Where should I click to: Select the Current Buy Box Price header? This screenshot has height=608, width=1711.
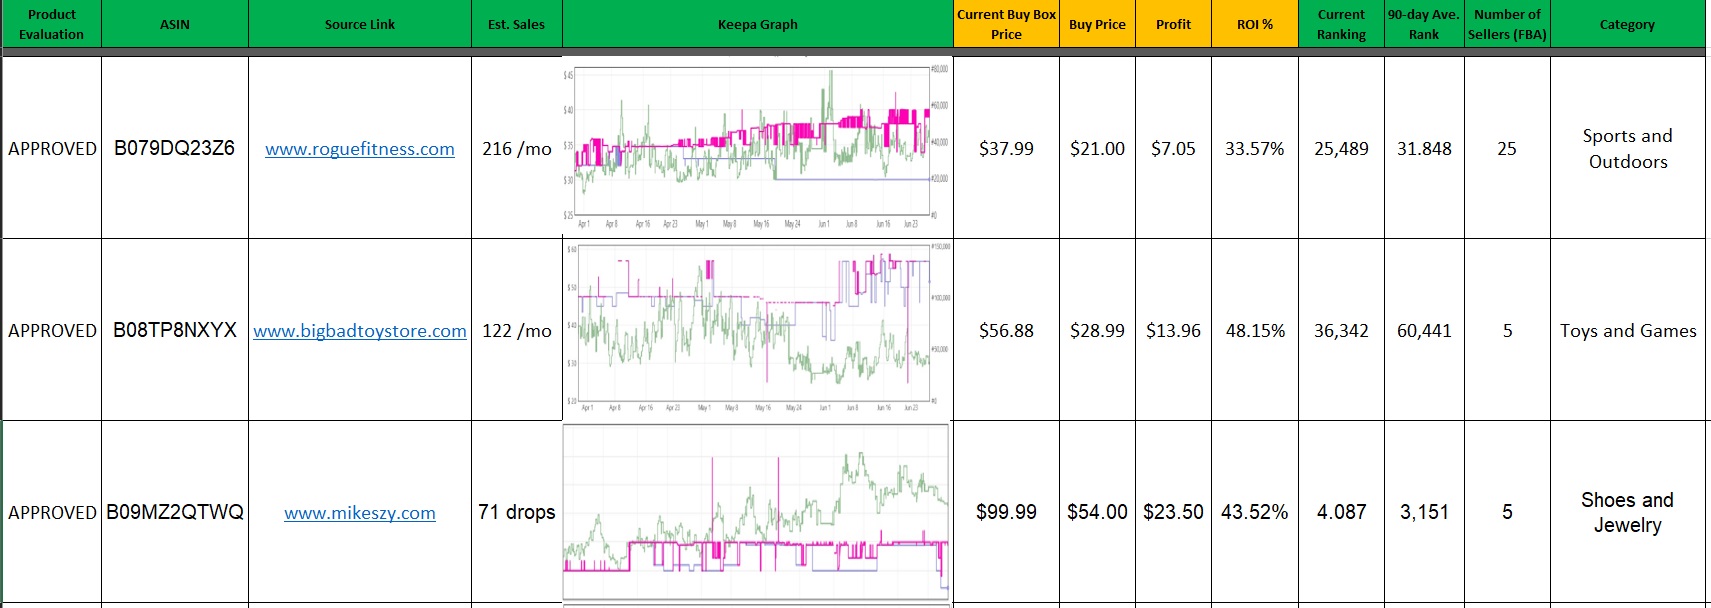pyautogui.click(x=1006, y=24)
